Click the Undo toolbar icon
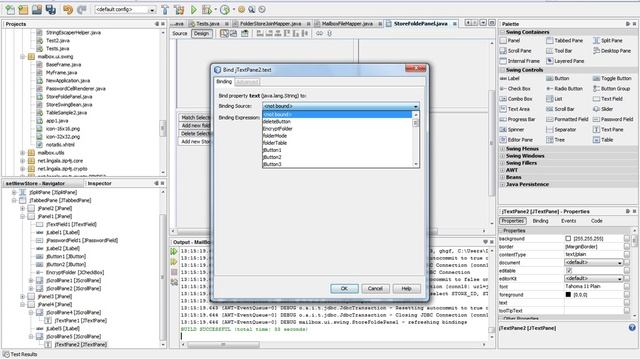The height and width of the screenshot is (360, 640). [68, 9]
